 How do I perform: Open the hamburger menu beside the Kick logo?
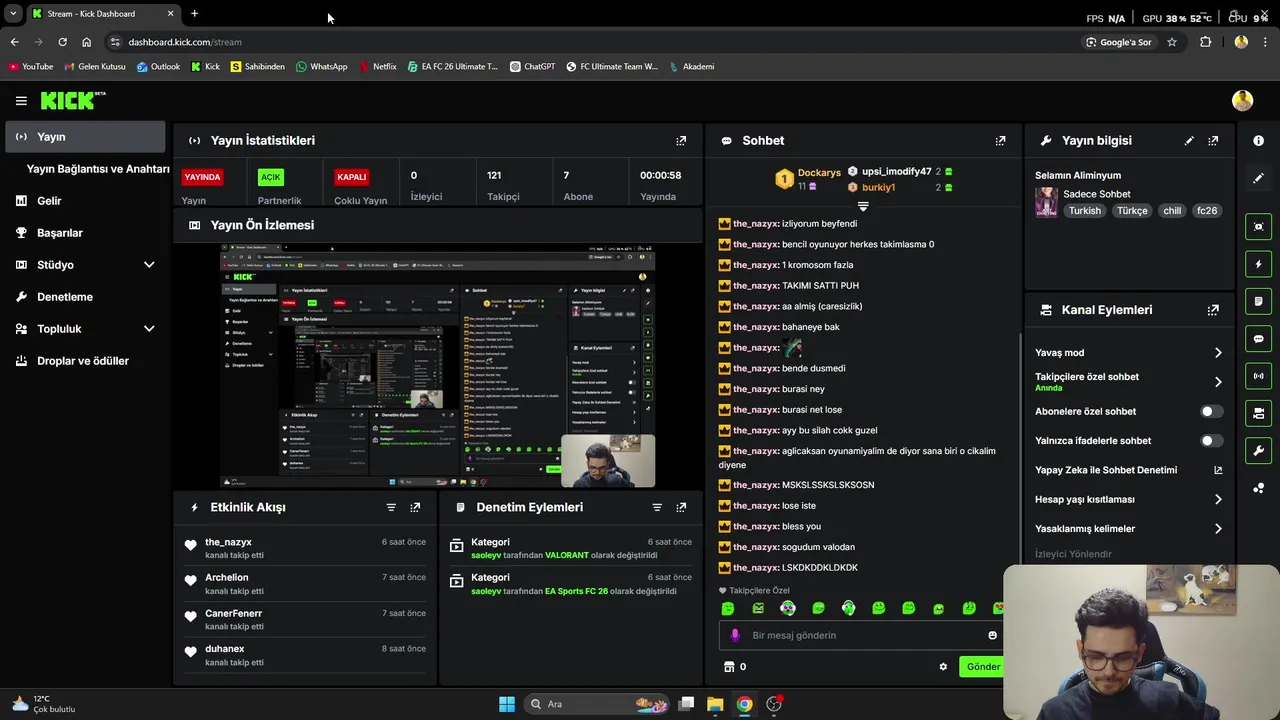point(21,101)
